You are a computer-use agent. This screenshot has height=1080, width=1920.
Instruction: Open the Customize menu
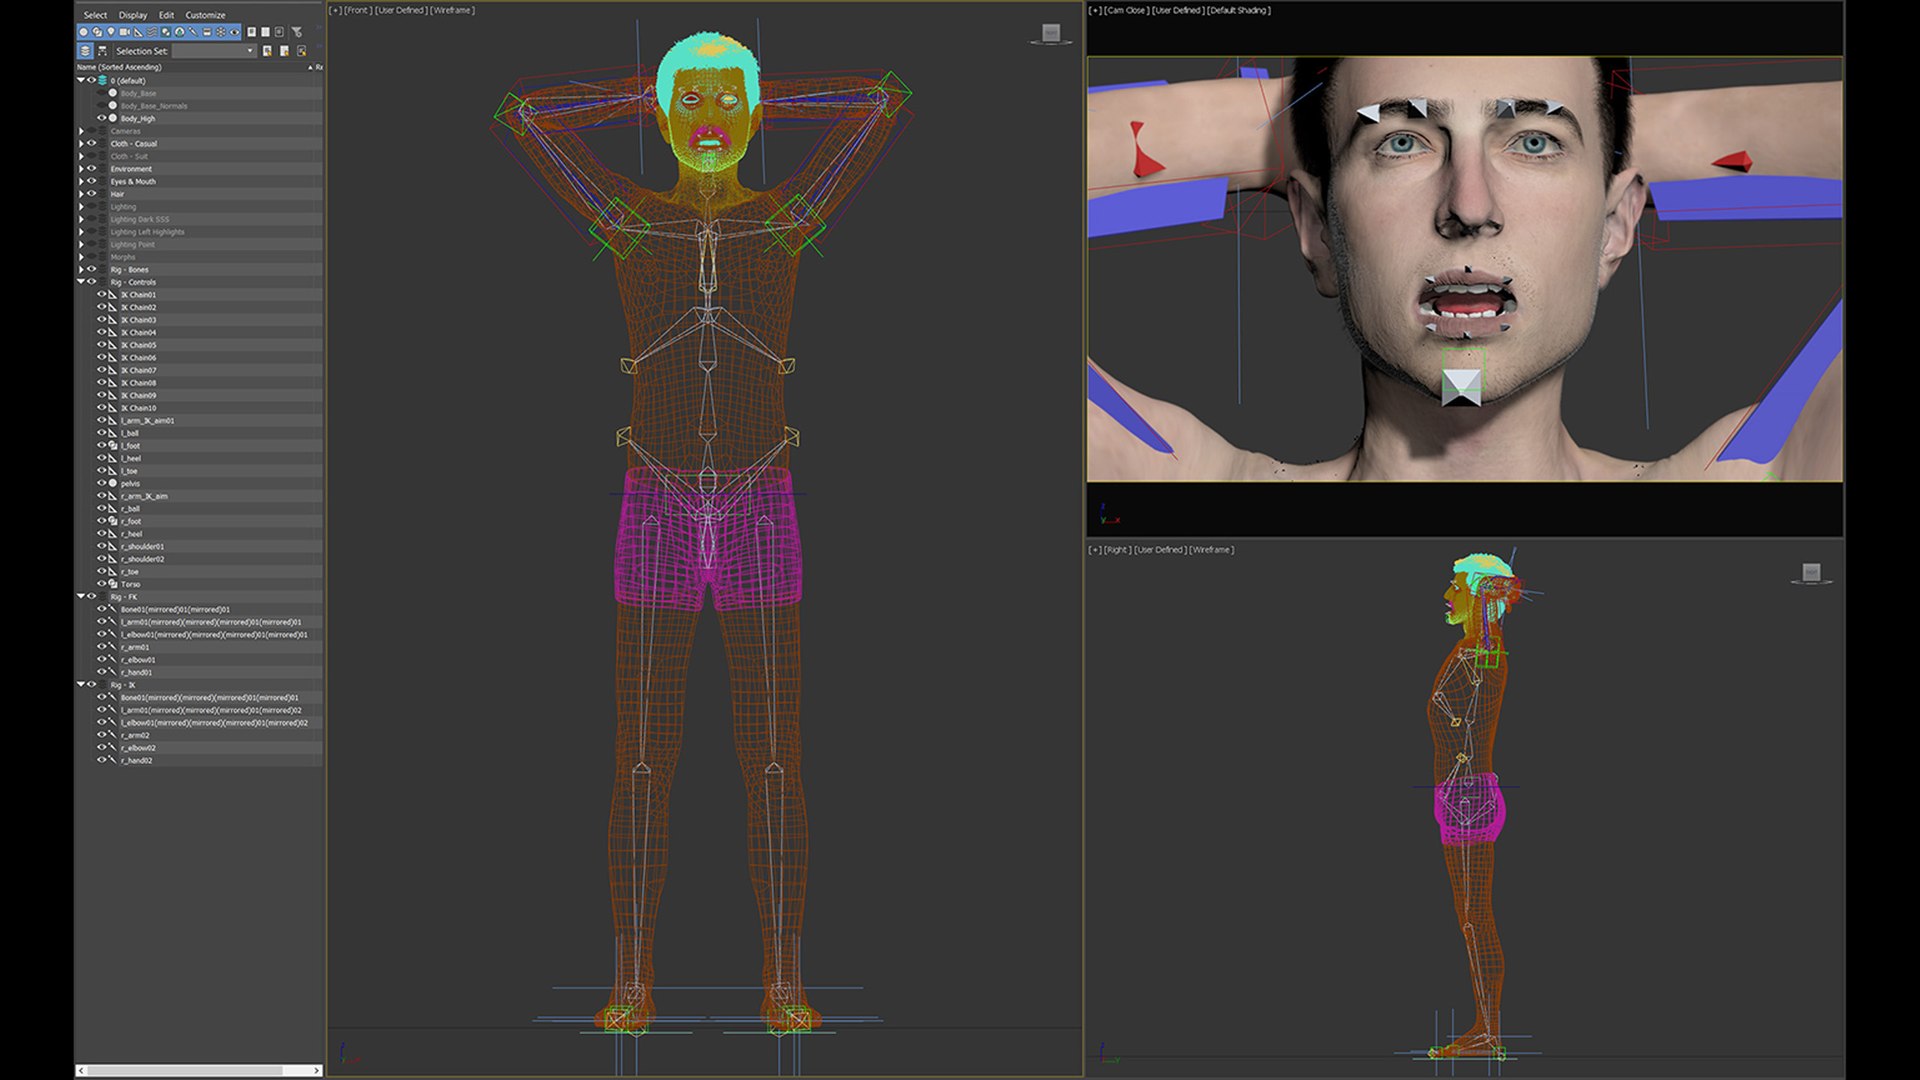click(x=205, y=15)
